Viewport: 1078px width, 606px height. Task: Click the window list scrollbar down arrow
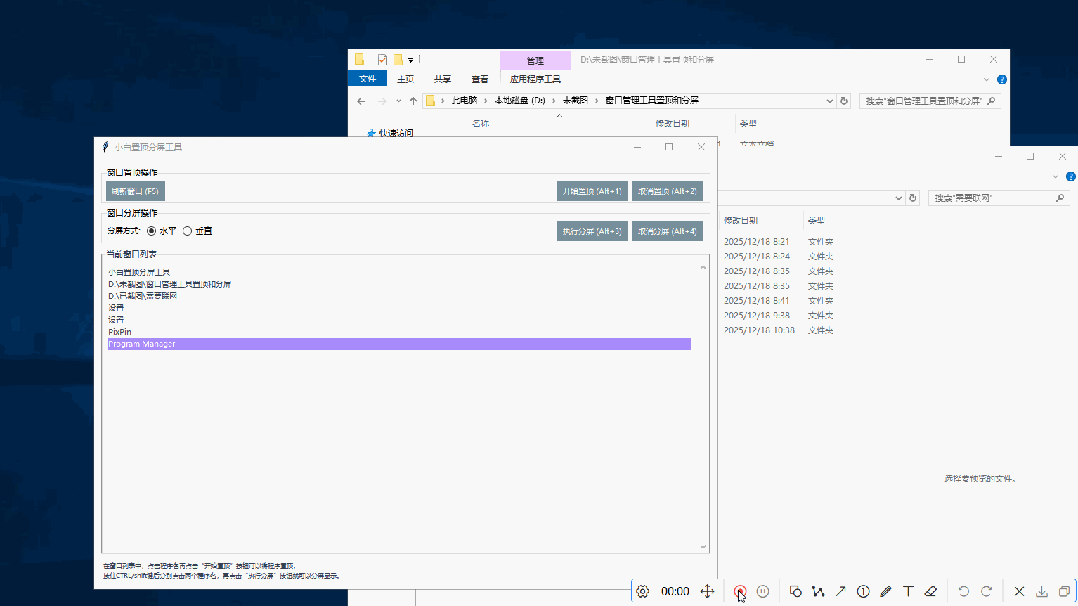pos(703,547)
